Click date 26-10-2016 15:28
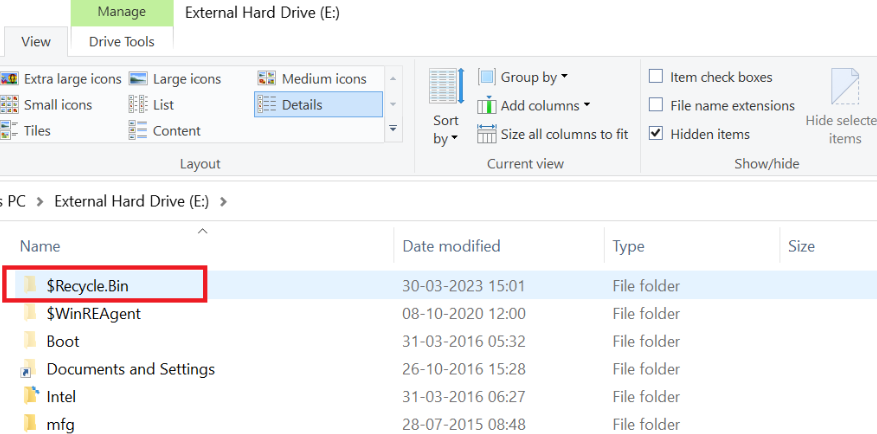Viewport: 877px width, 434px height. tap(464, 369)
